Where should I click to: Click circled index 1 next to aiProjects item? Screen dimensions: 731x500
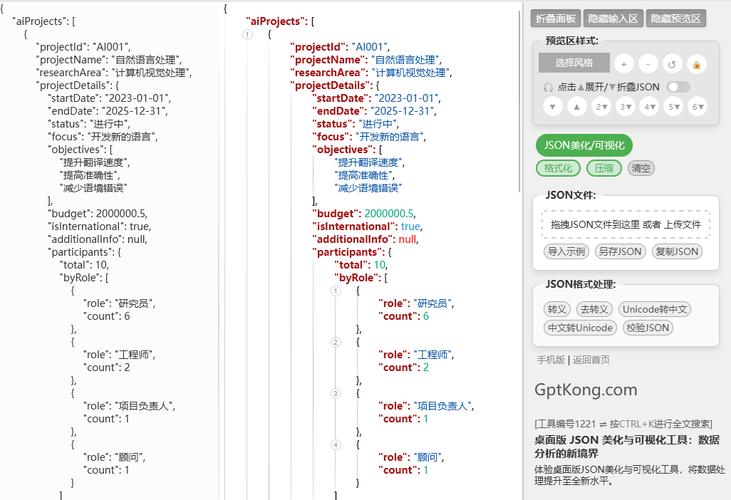click(x=248, y=34)
